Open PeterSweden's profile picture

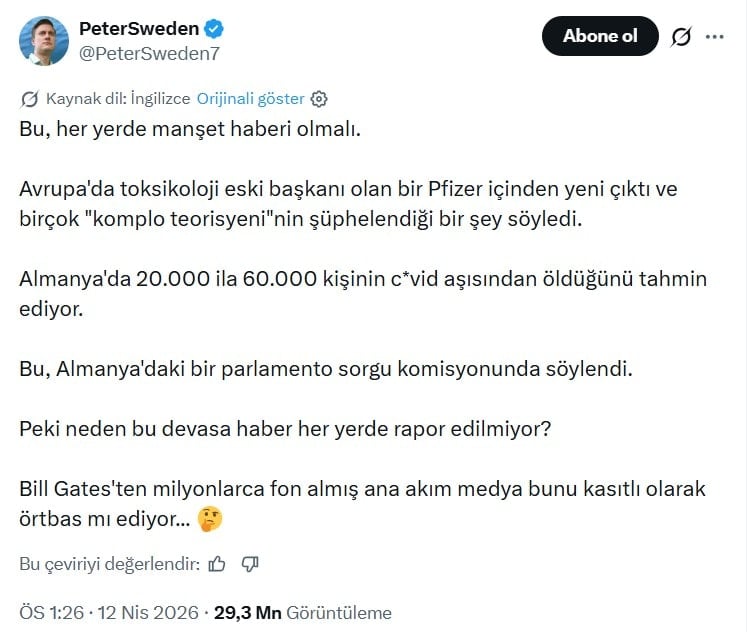(44, 41)
